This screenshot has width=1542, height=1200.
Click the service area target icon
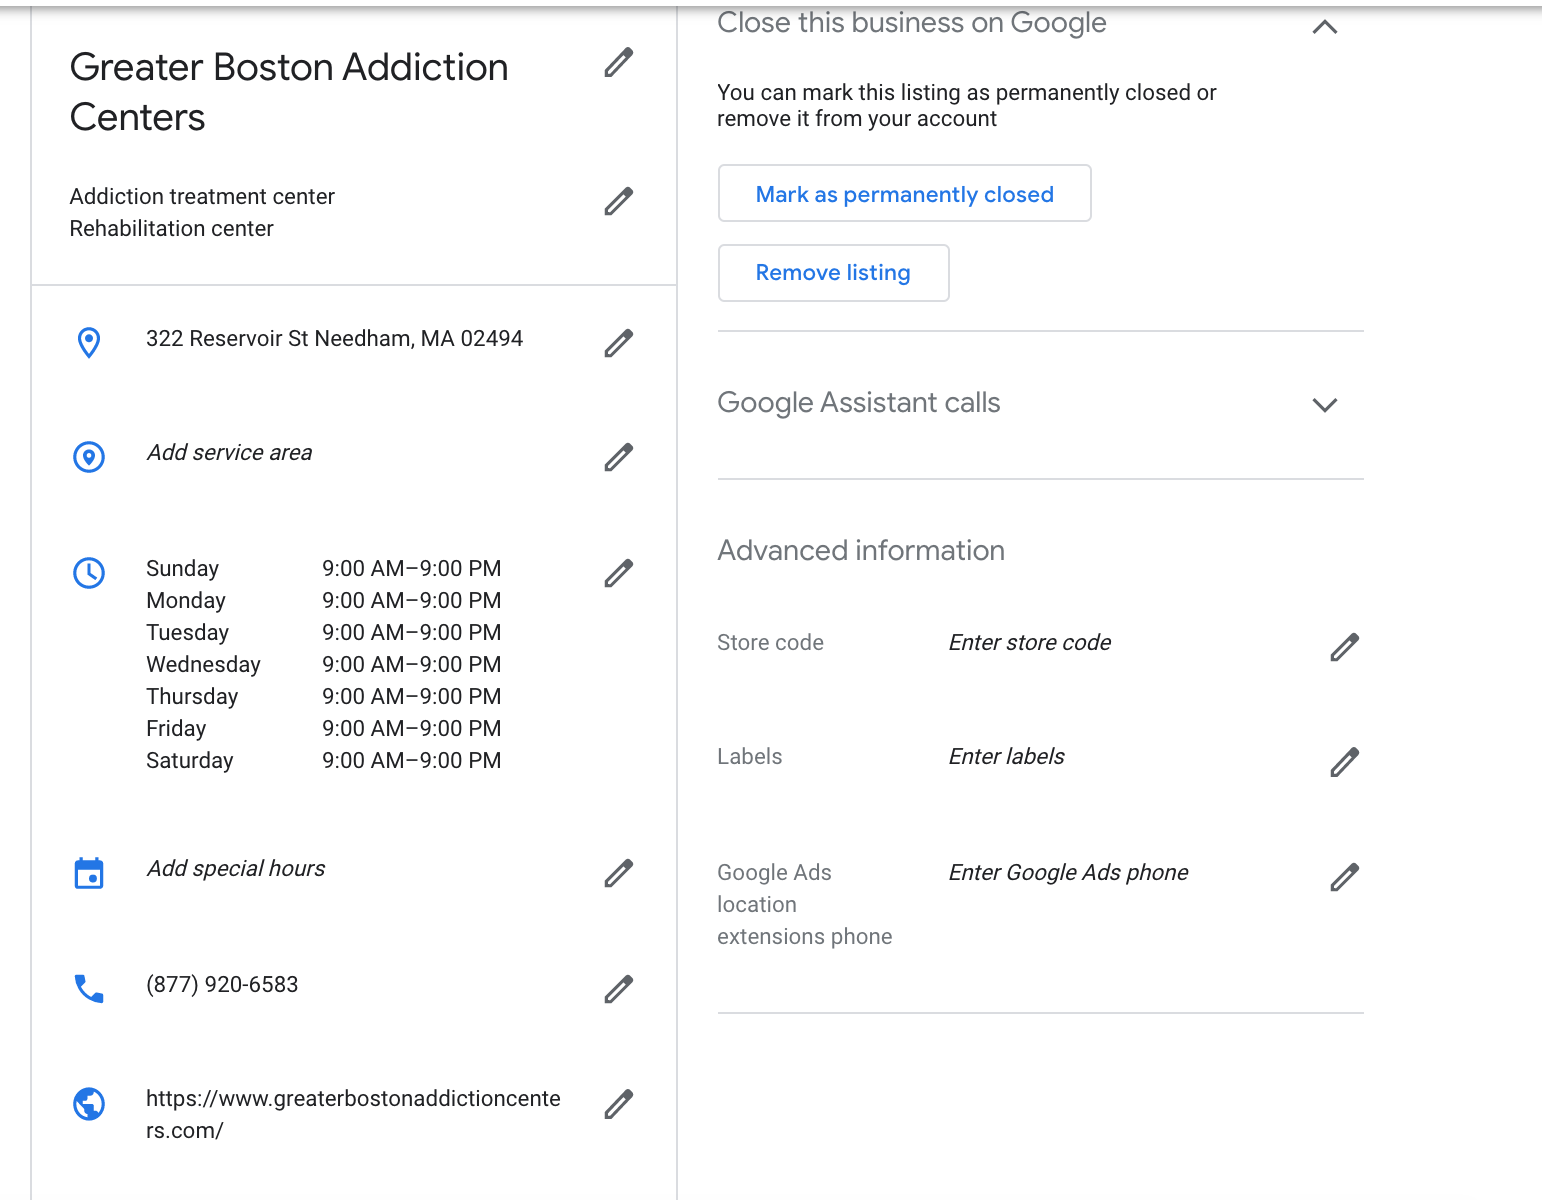click(89, 457)
